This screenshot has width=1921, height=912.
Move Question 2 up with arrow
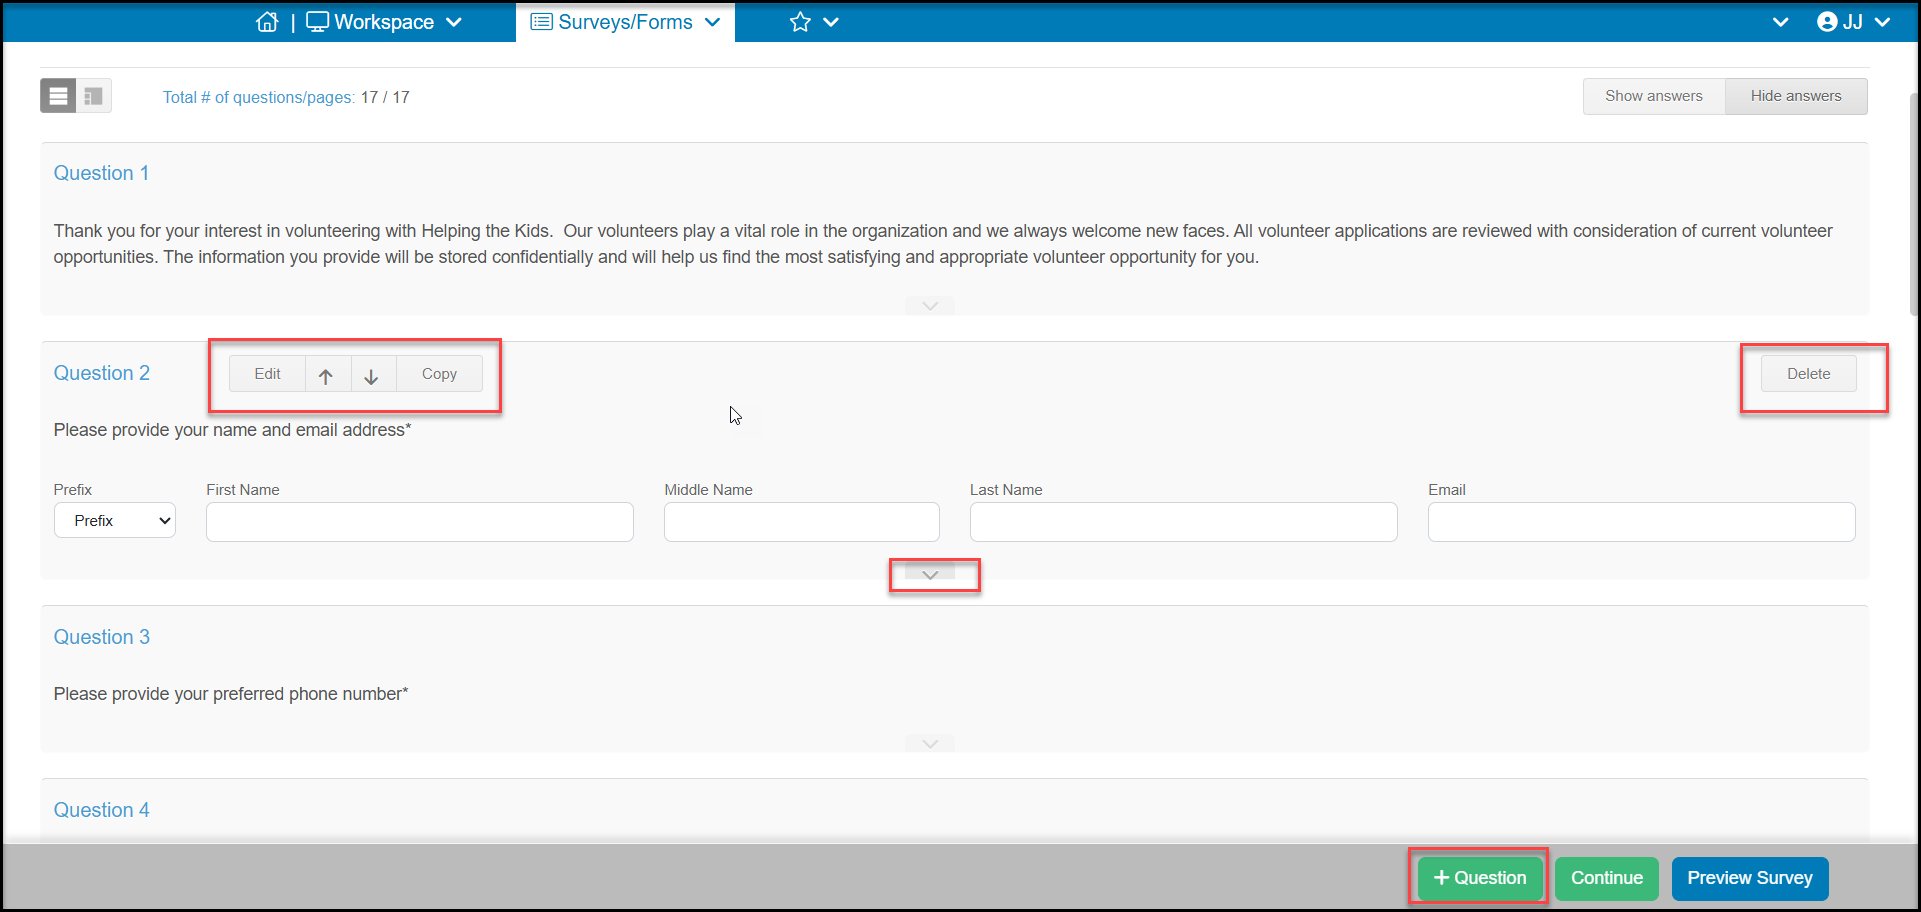click(x=327, y=374)
